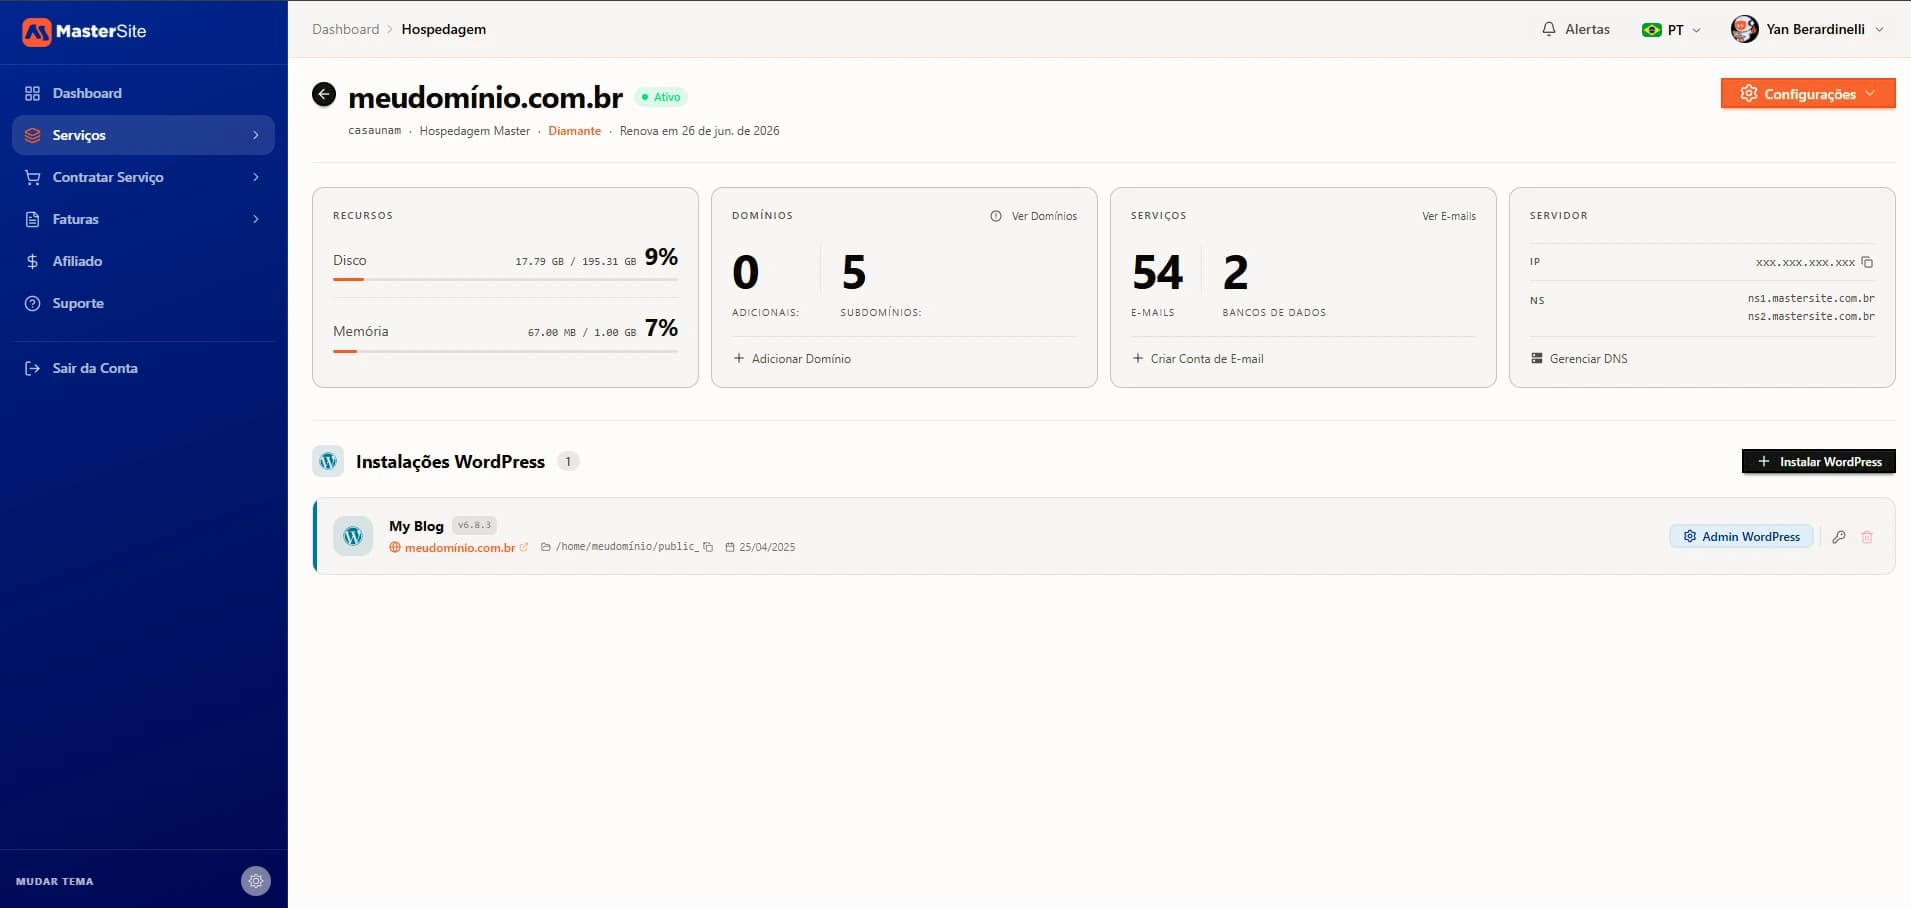Screen dimensions: 1911x908
Task: Delete My Blog with trash icon
Action: (x=1867, y=537)
